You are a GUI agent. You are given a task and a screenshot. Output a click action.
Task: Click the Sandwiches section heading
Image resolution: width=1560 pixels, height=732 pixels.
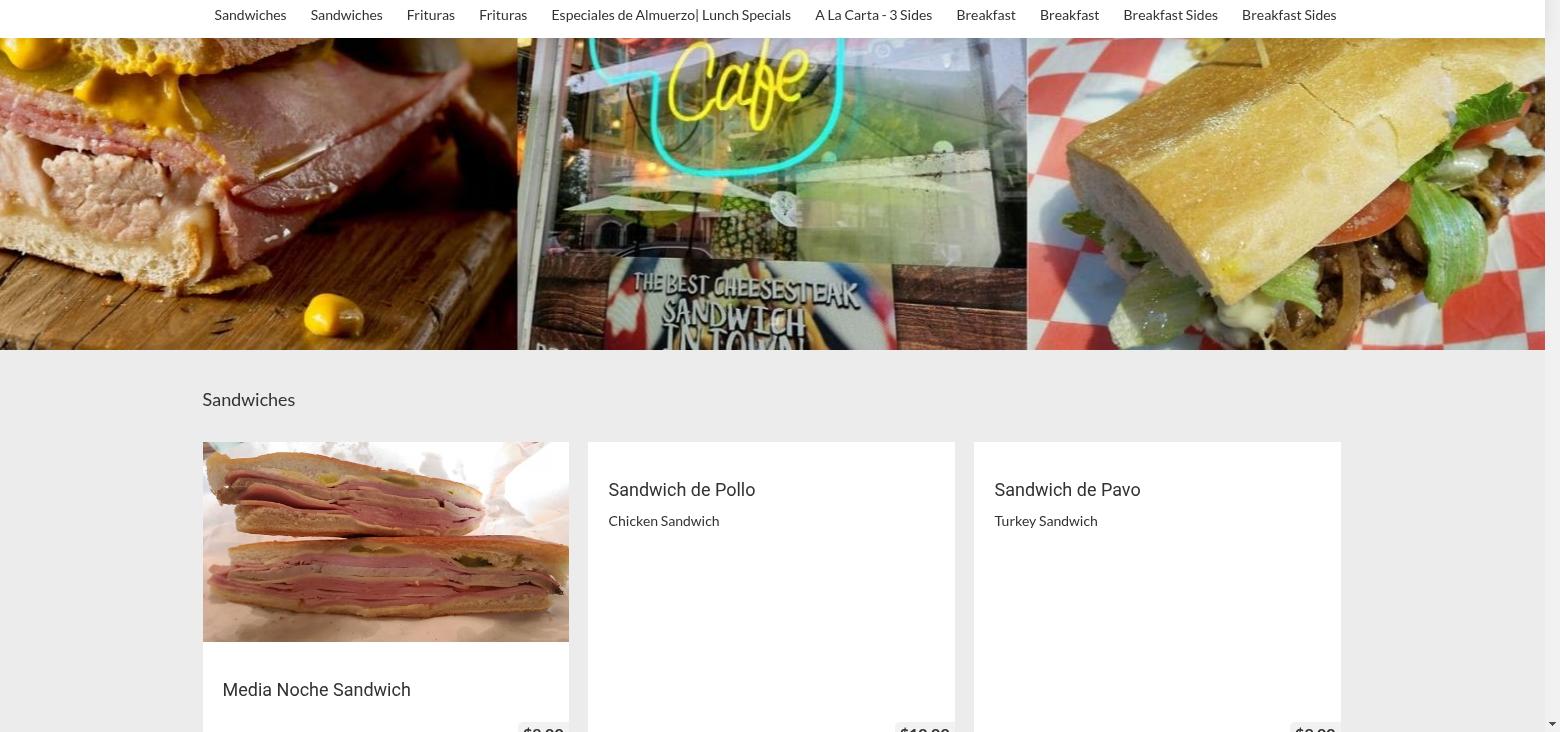(248, 400)
